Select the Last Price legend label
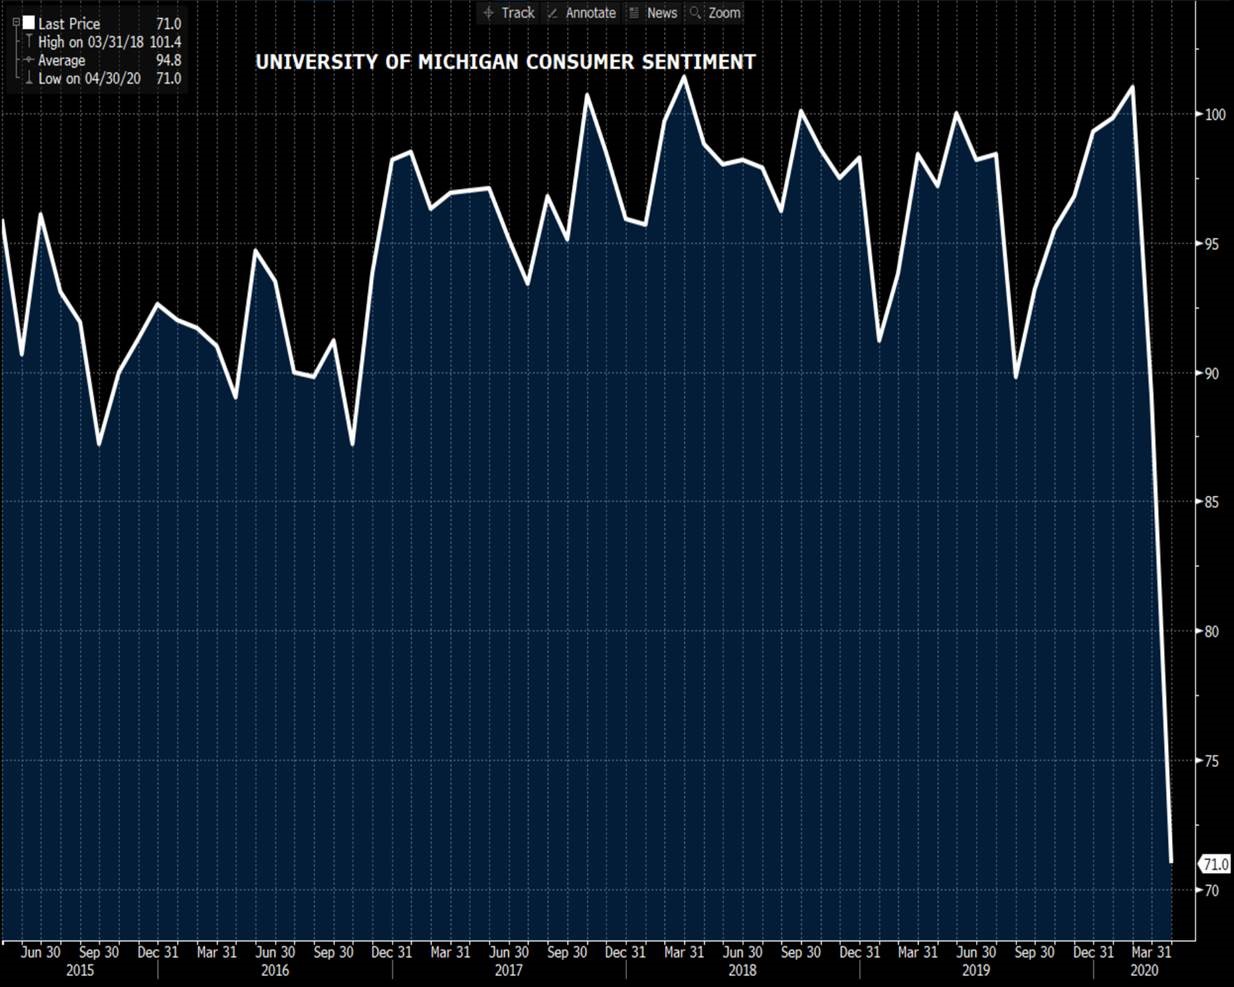 (69, 23)
